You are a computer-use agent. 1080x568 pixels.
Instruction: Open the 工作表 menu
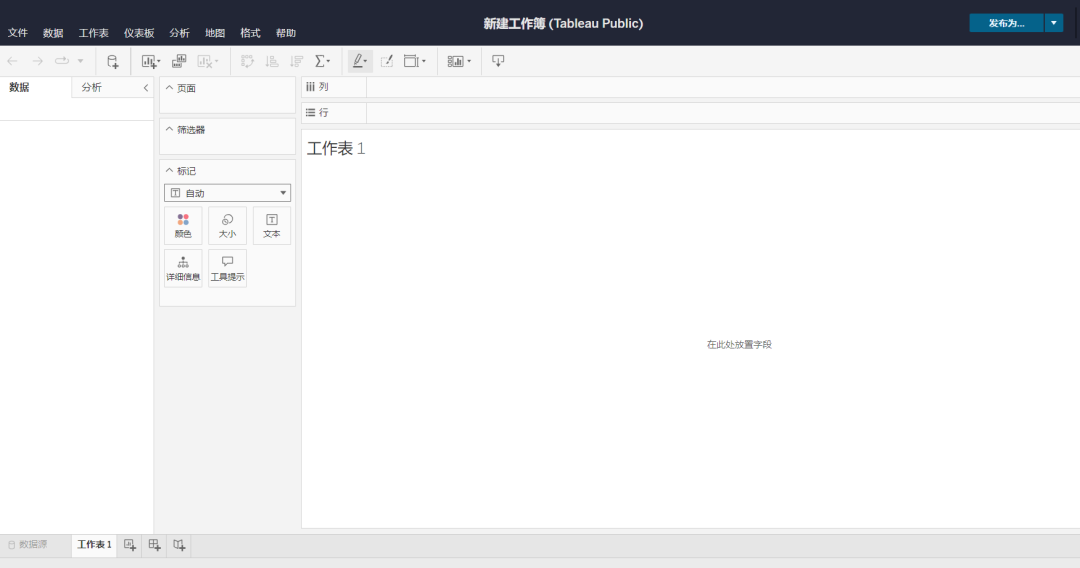[x=94, y=33]
